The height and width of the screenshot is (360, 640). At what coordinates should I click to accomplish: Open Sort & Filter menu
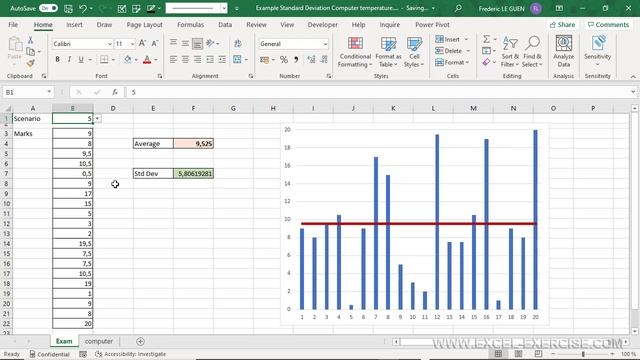[510, 52]
